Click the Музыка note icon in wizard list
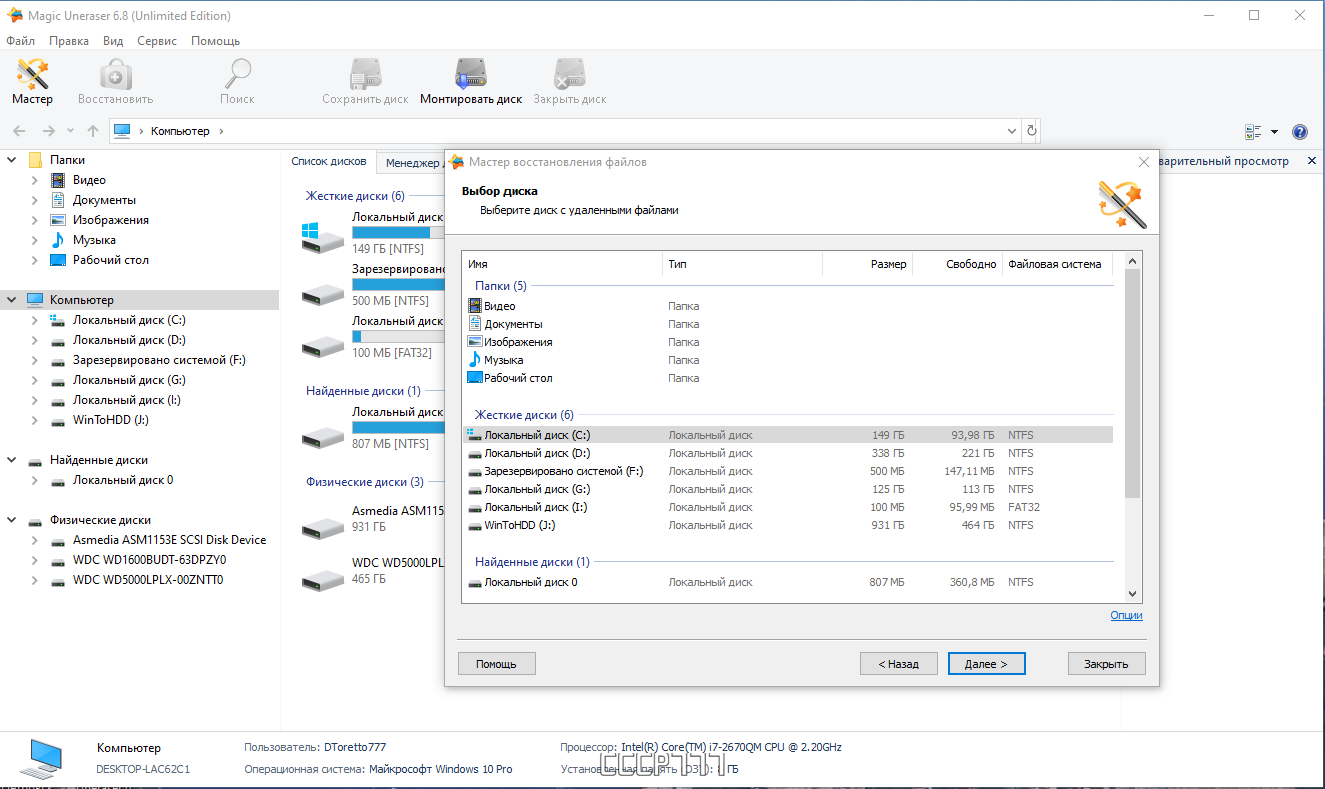 [x=475, y=360]
